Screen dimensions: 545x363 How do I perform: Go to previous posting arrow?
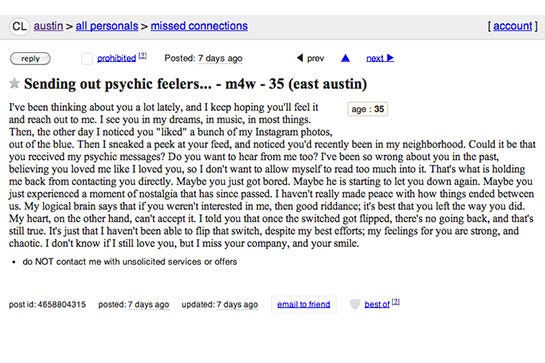pyautogui.click(x=300, y=58)
